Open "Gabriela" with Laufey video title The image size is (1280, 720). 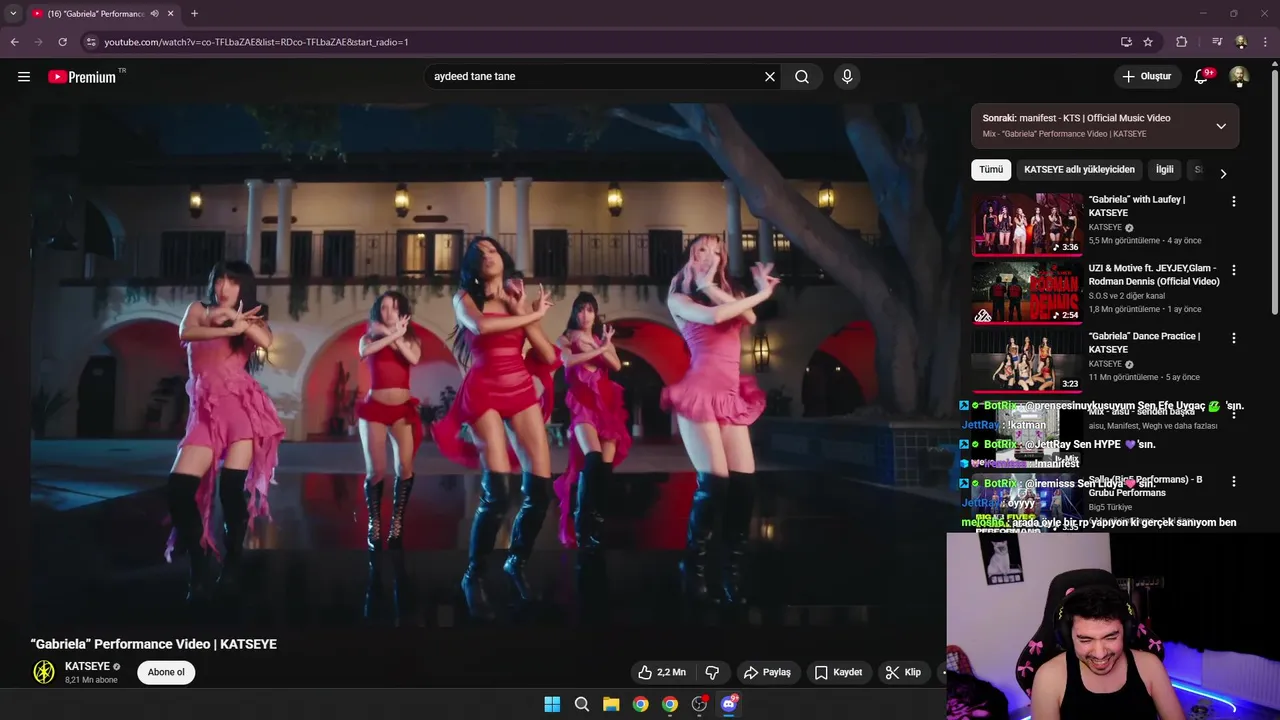click(x=1137, y=206)
